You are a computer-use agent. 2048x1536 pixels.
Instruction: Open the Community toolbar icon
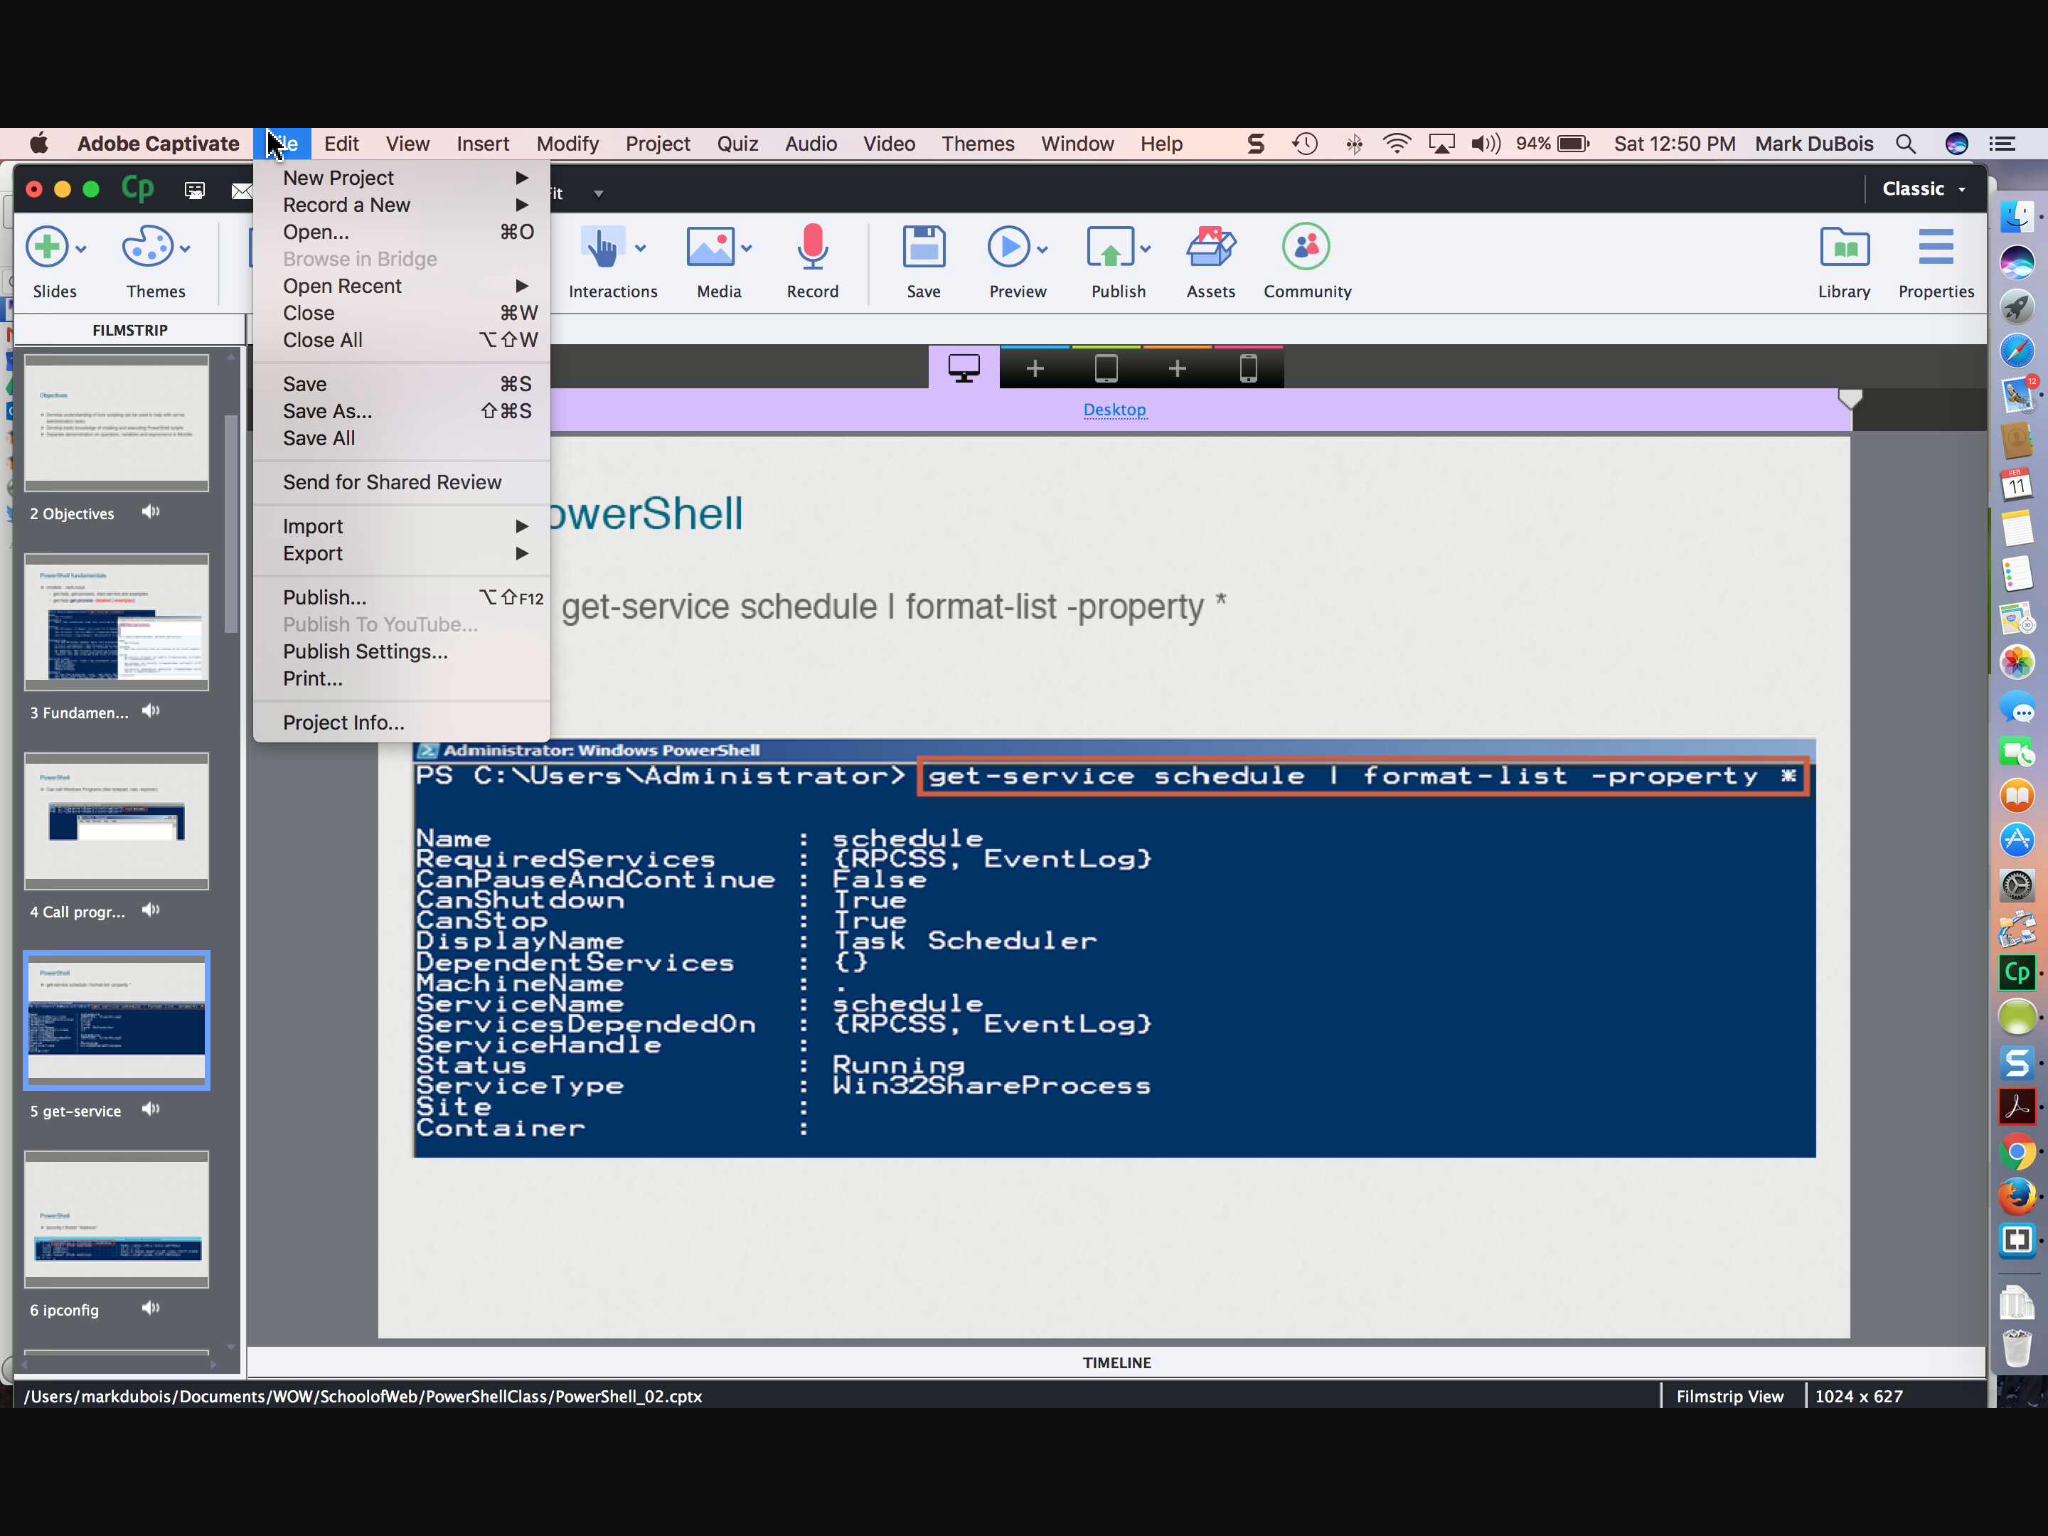coord(1306,247)
